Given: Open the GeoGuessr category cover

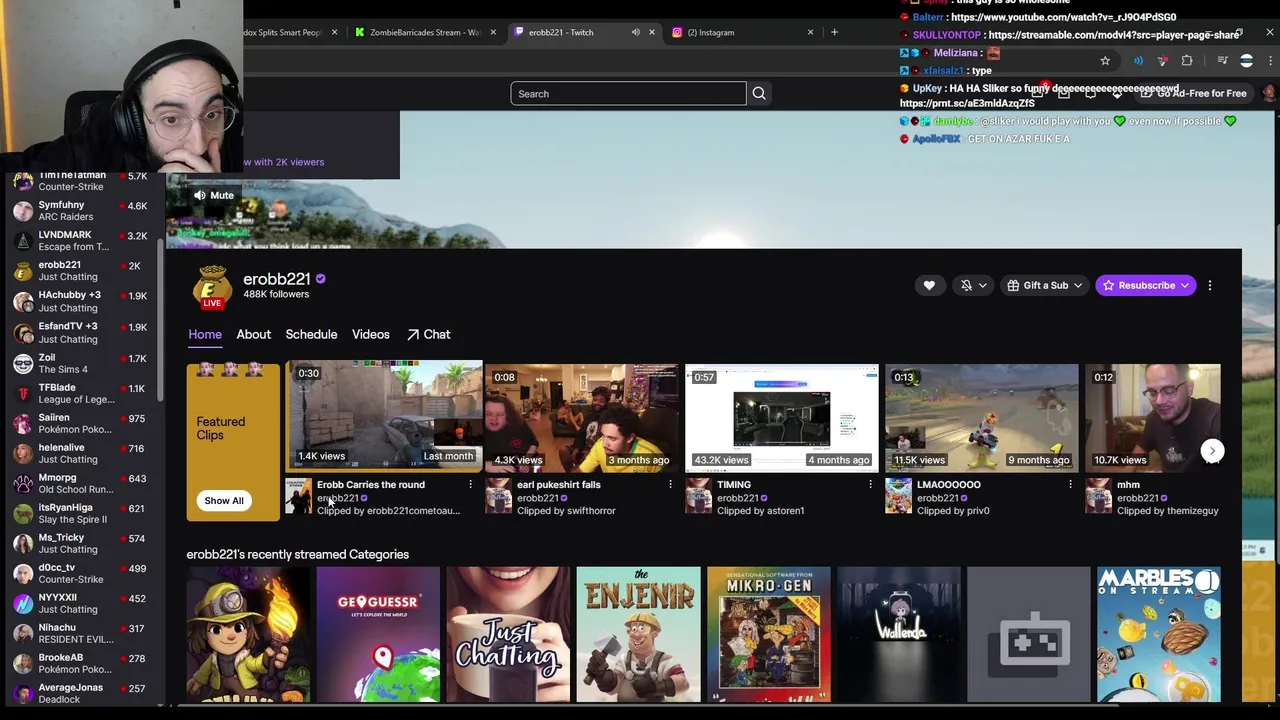Looking at the screenshot, I should (x=378, y=634).
